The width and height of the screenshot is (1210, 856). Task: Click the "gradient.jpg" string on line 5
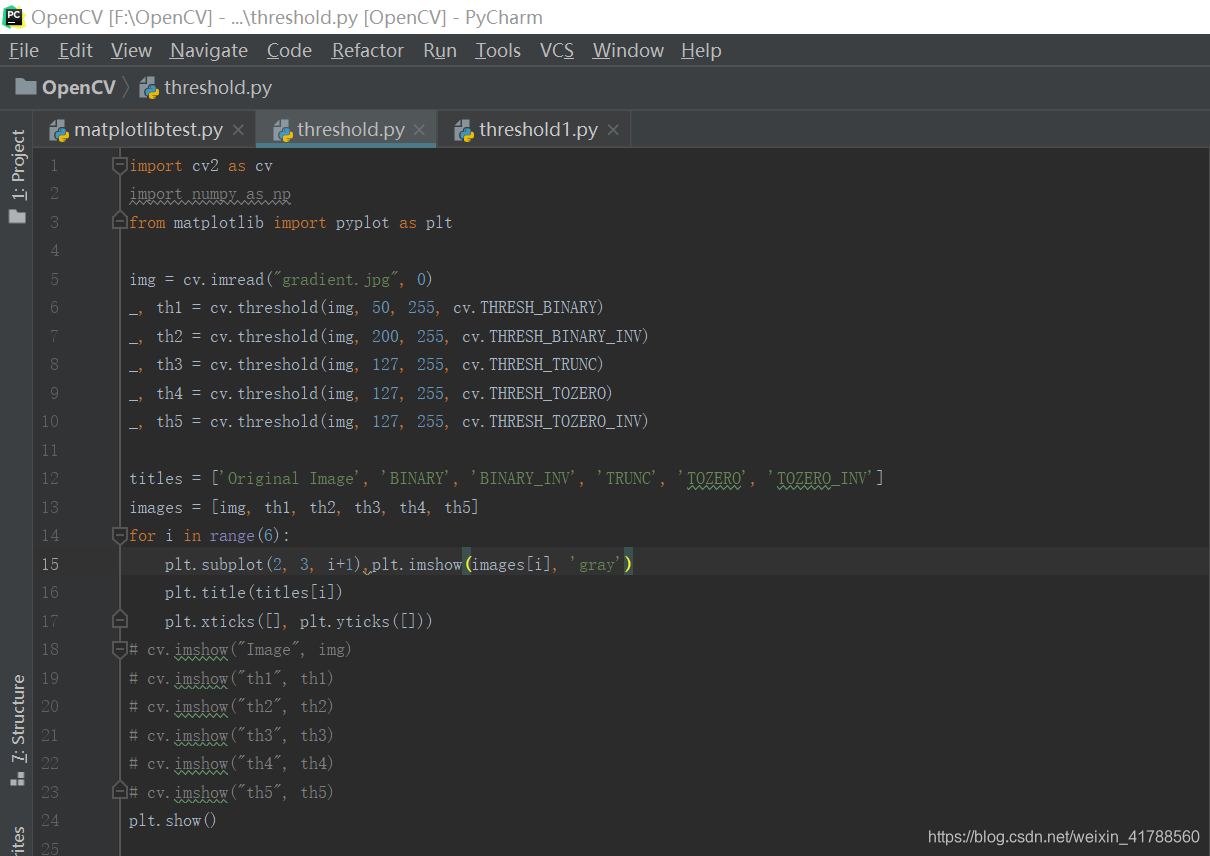coord(336,279)
